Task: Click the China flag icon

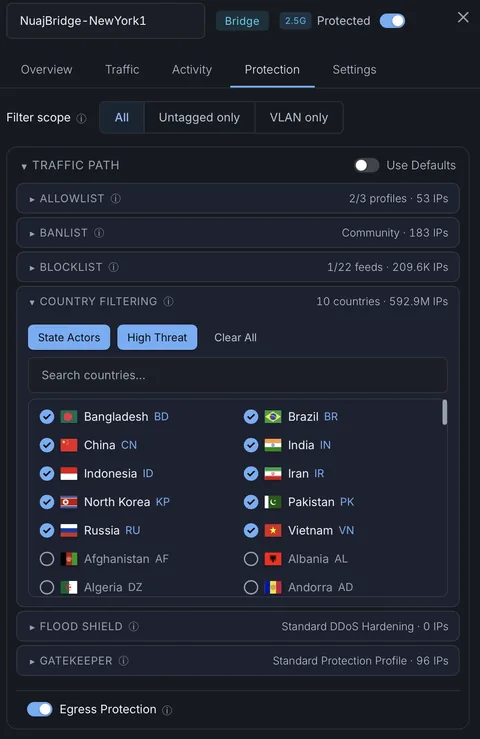Action: tap(69, 445)
